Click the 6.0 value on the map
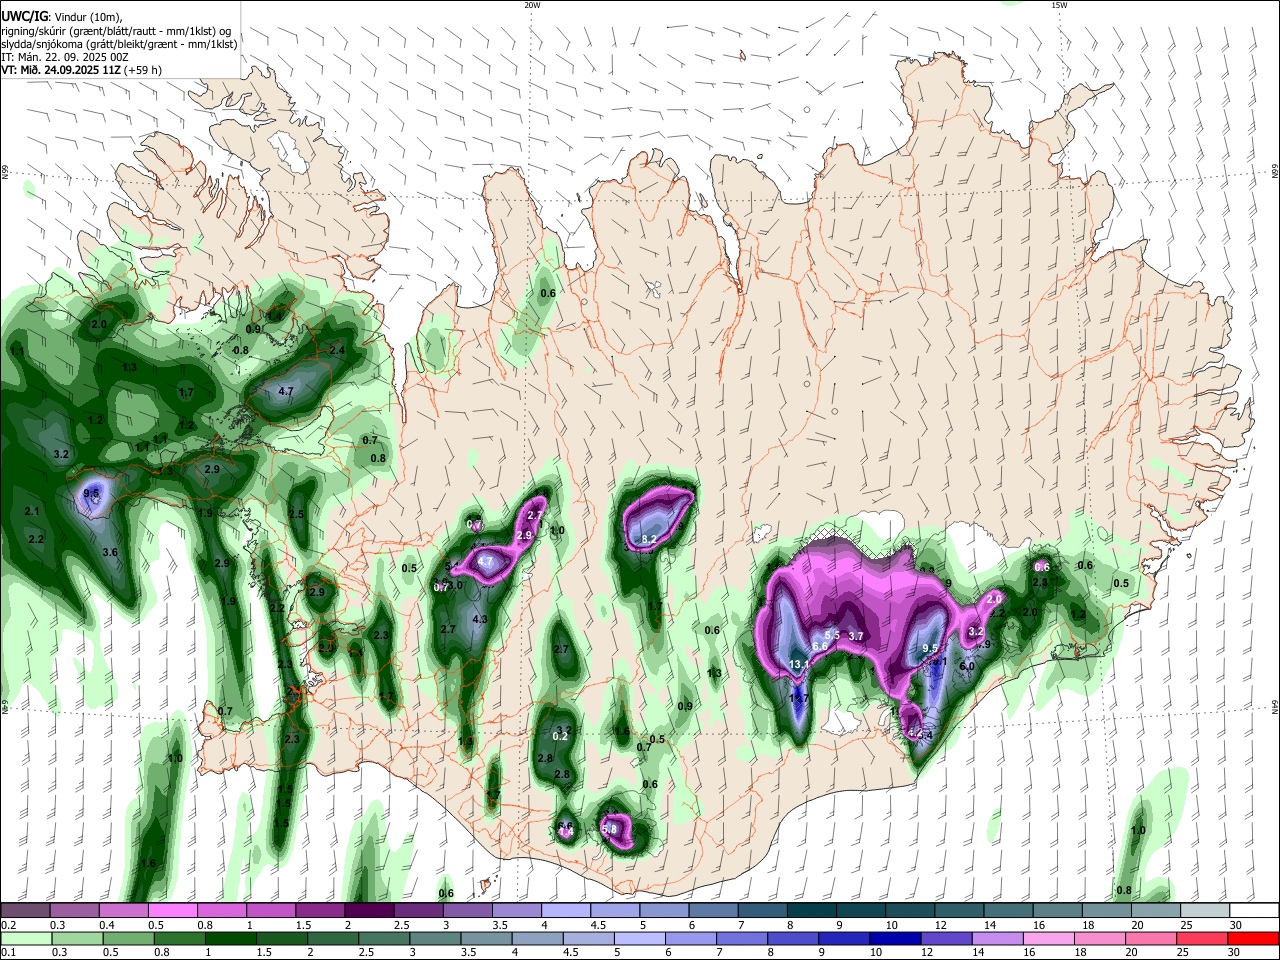The height and width of the screenshot is (960, 1280). click(x=967, y=666)
